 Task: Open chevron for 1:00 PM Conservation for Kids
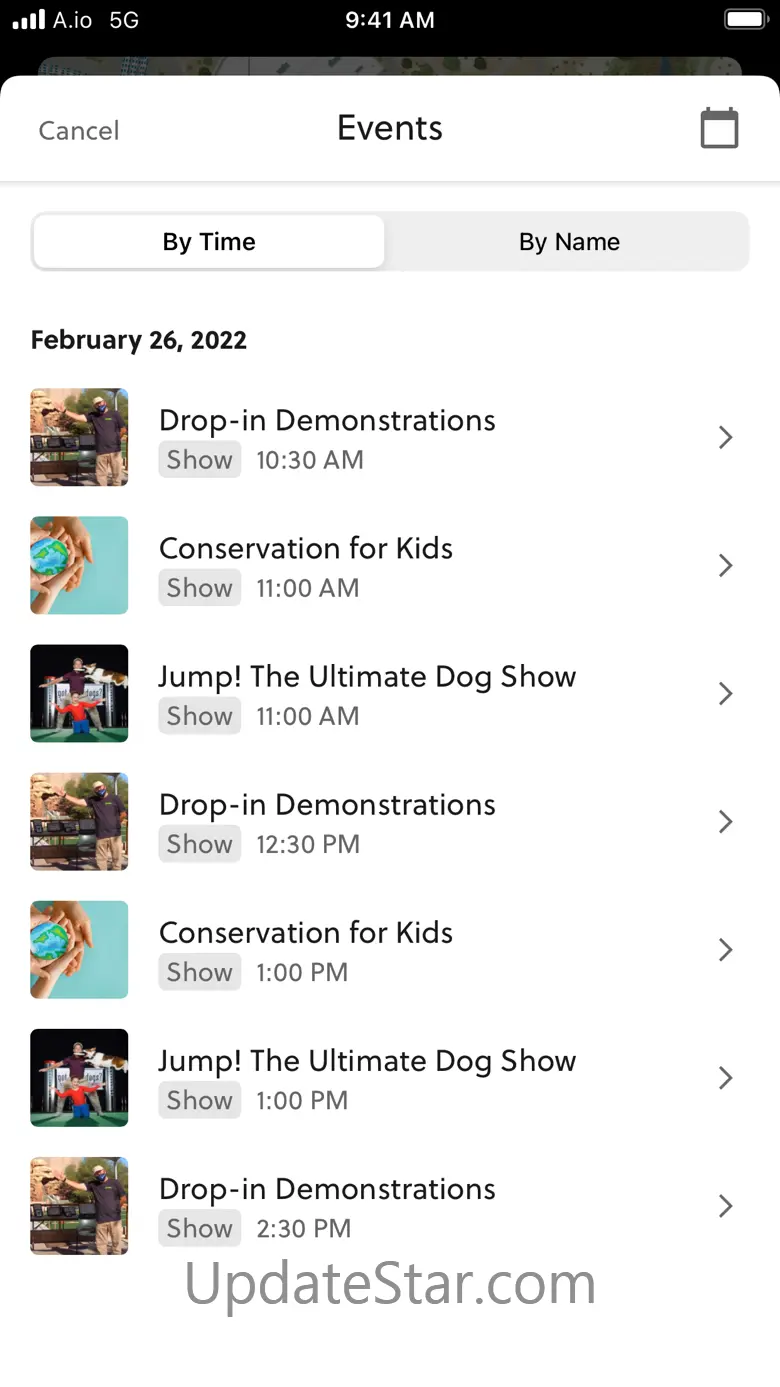[x=726, y=949]
